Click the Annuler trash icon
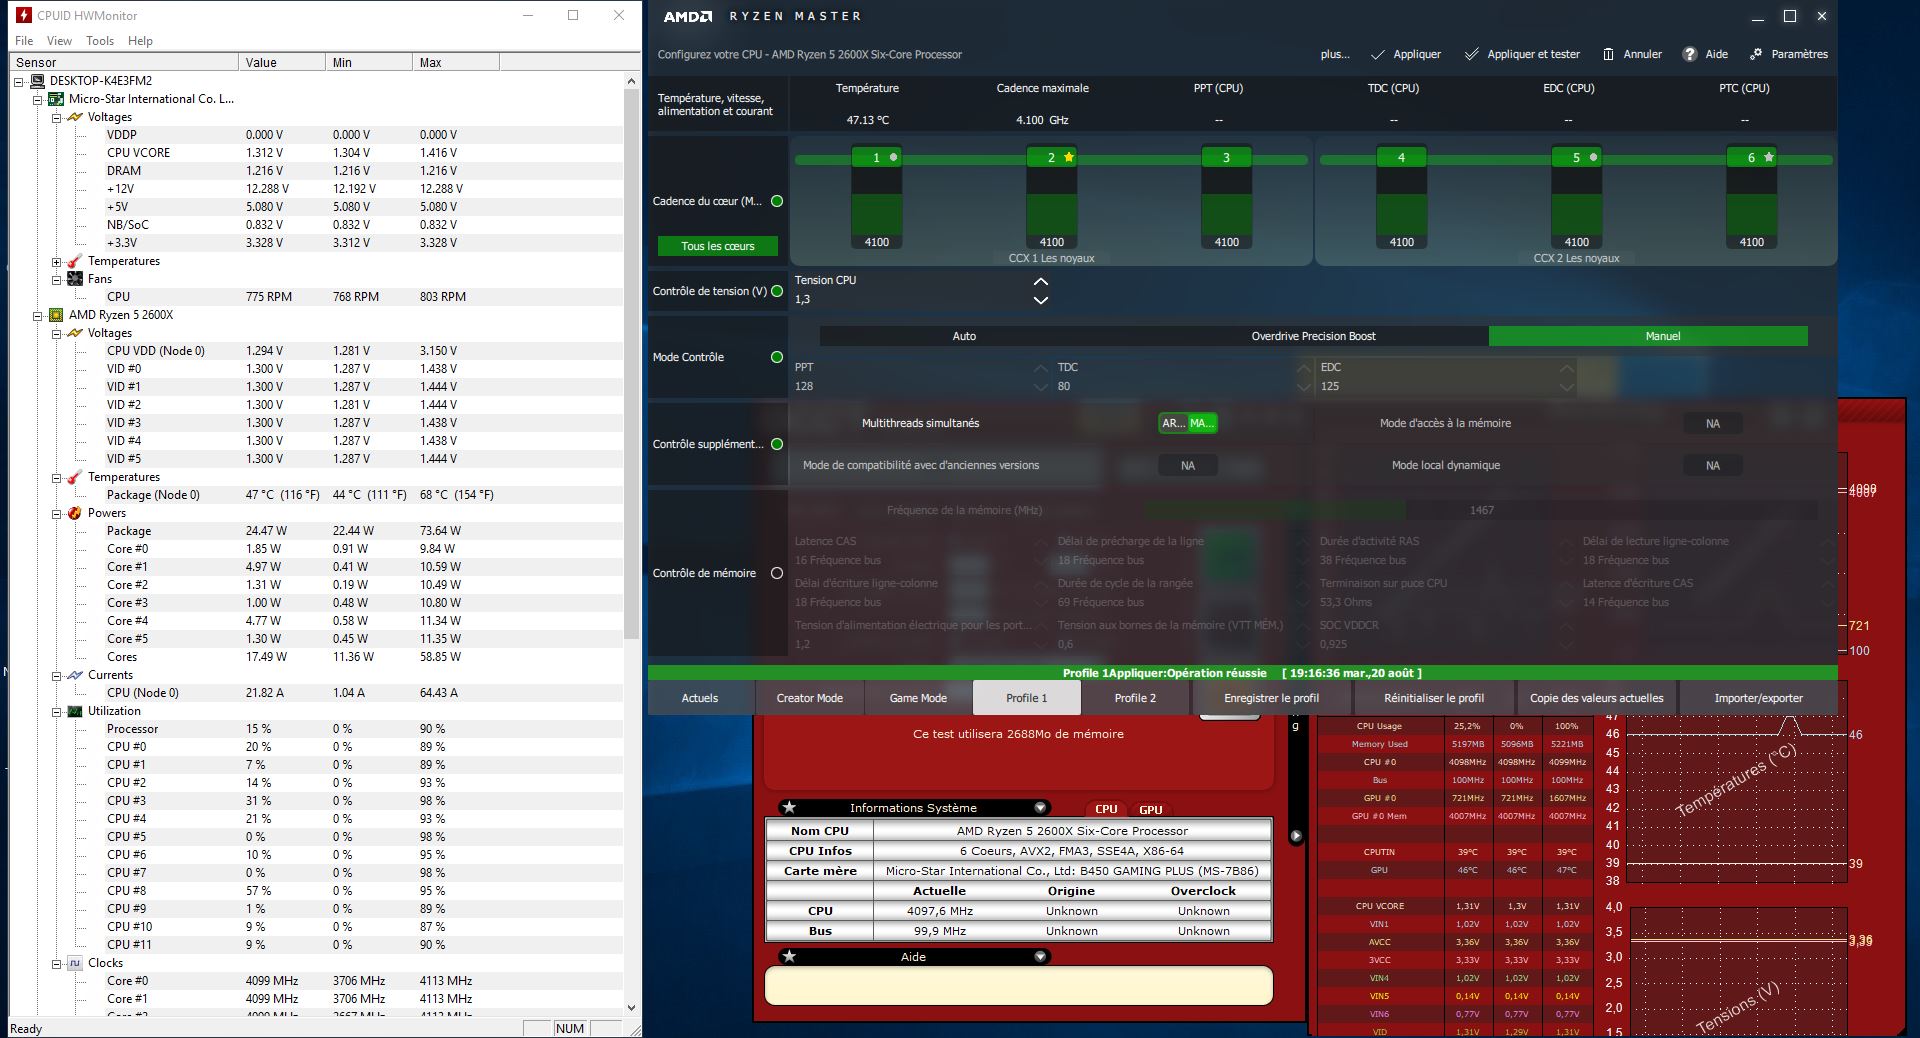 coord(1608,54)
